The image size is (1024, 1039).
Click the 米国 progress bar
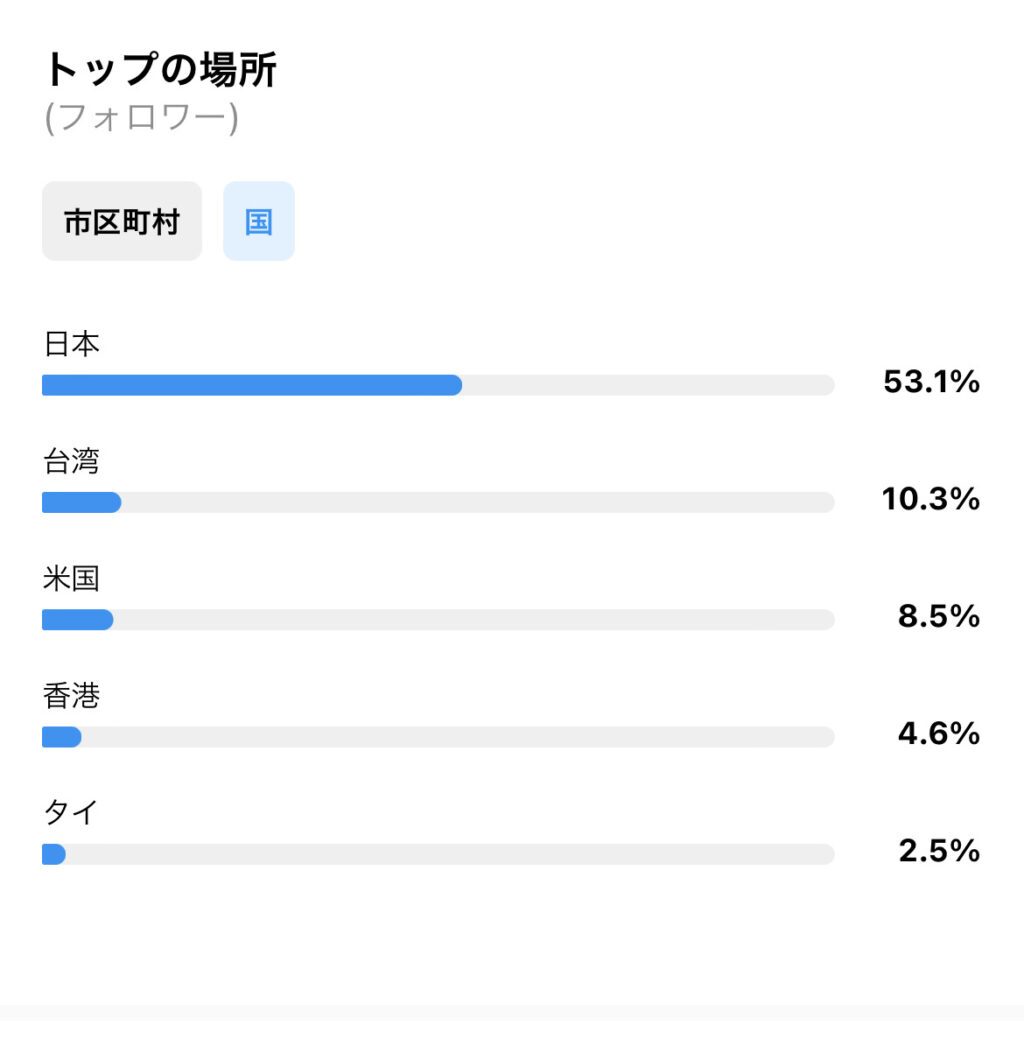438,620
